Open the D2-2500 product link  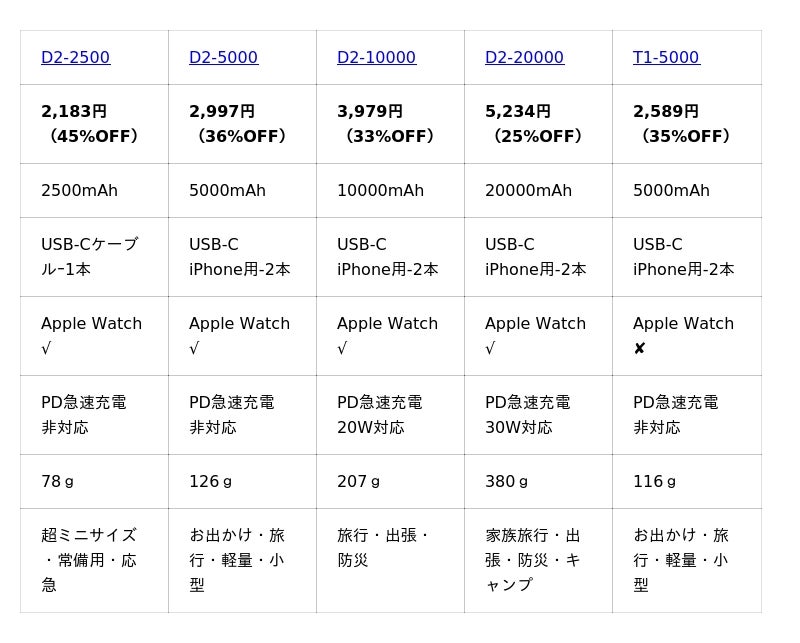pyautogui.click(x=75, y=58)
